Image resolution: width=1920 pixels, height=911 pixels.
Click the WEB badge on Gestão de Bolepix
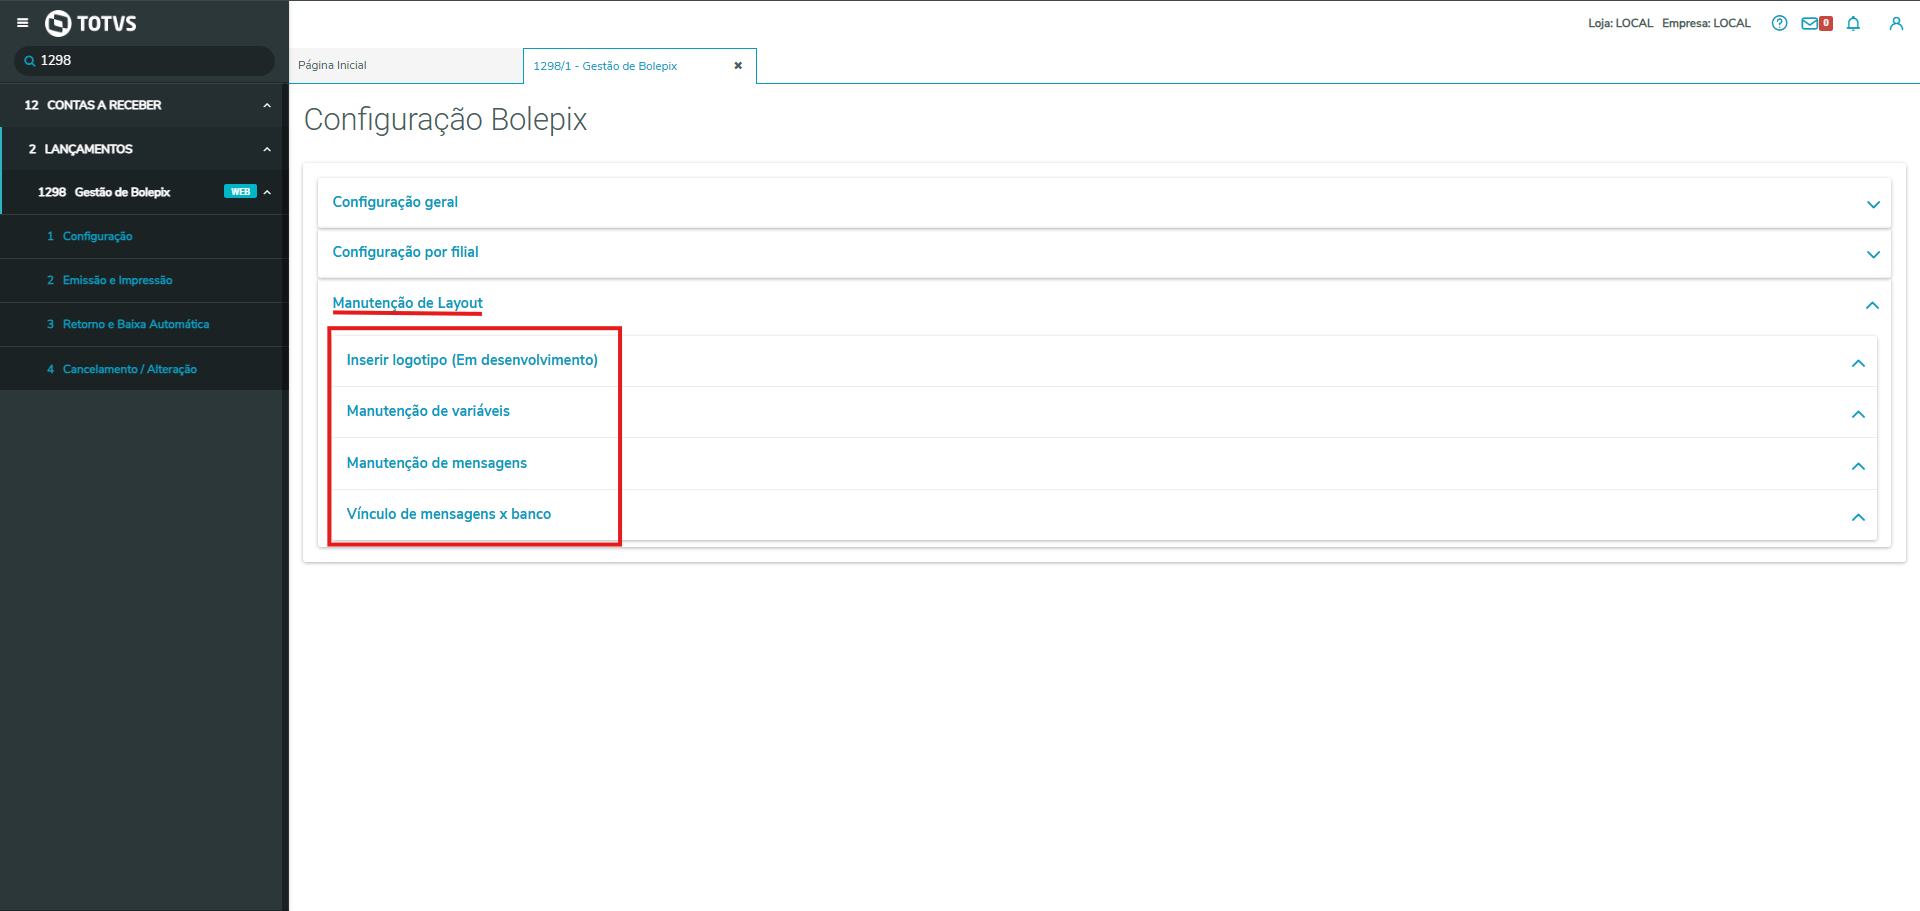pos(241,192)
